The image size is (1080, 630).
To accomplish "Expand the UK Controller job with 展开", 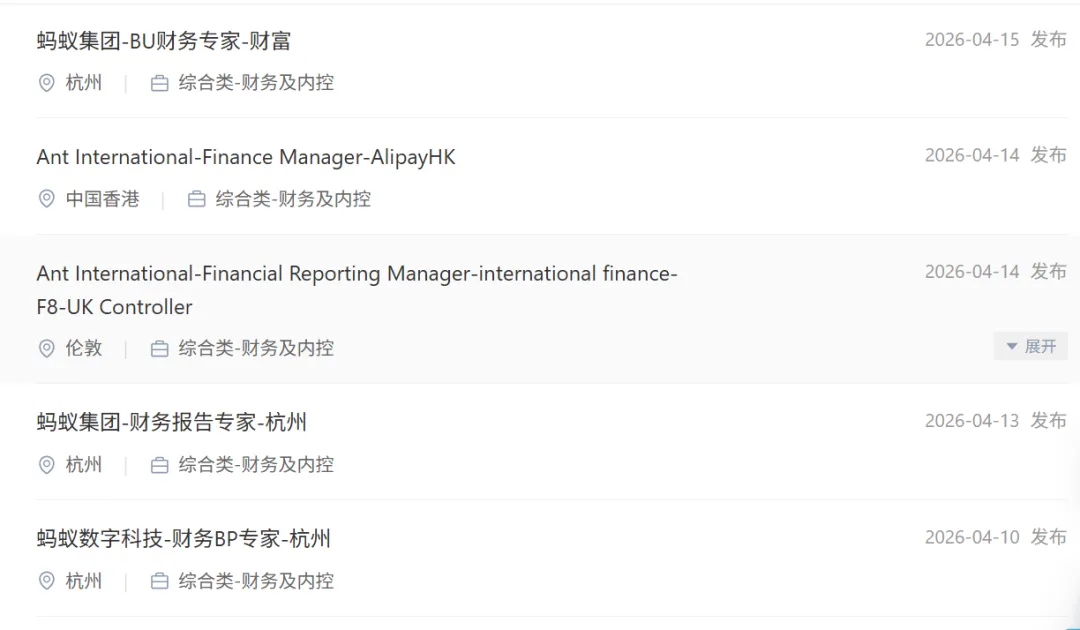I will click(1031, 346).
